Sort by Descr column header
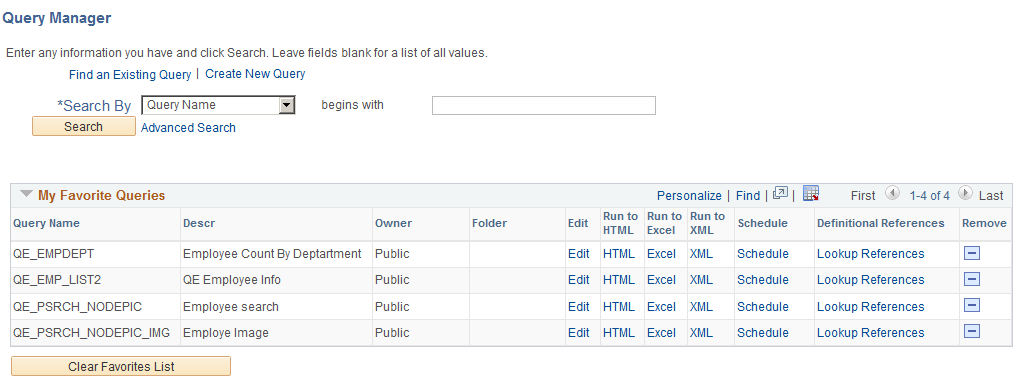The height and width of the screenshot is (391, 1024). point(199,223)
